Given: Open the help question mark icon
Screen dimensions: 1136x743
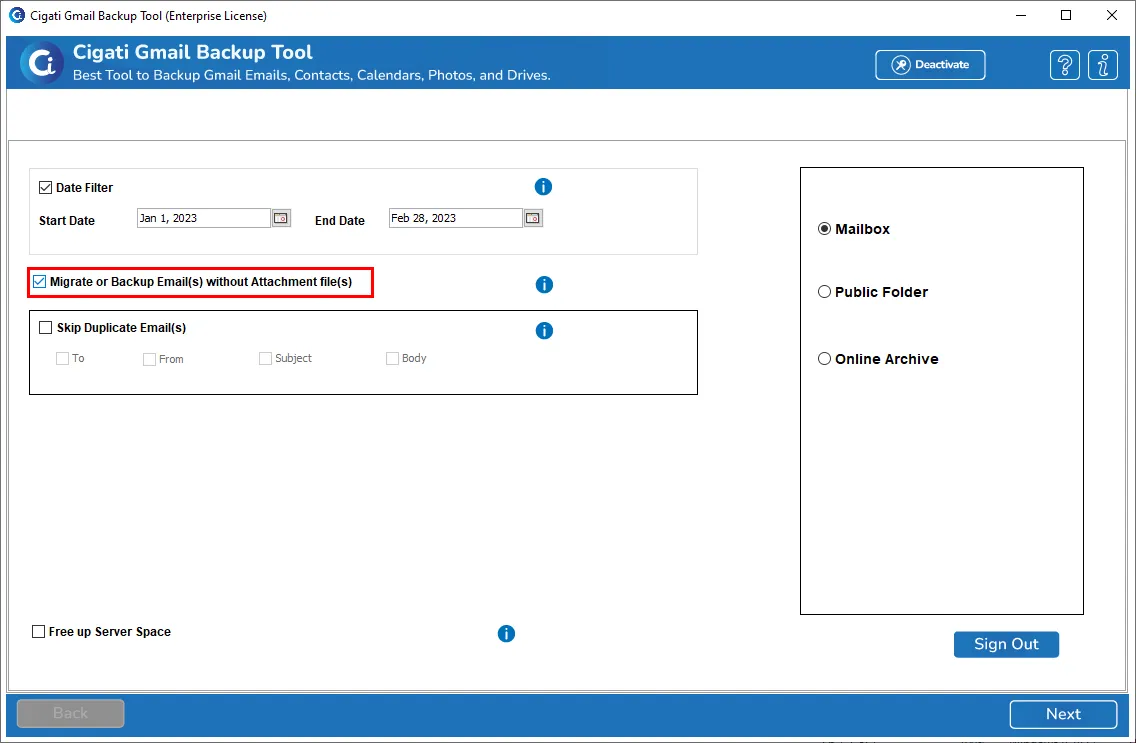Looking at the screenshot, I should tap(1064, 65).
